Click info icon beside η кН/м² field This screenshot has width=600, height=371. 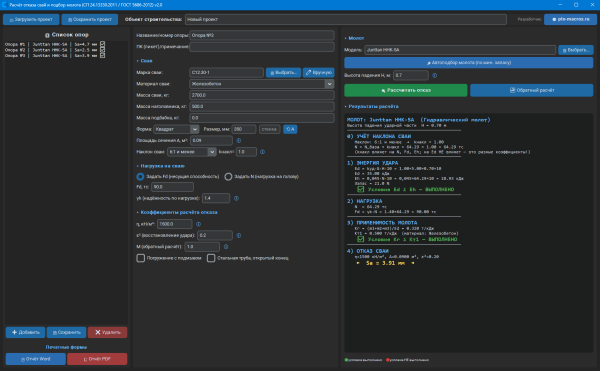pyautogui.click(x=199, y=224)
